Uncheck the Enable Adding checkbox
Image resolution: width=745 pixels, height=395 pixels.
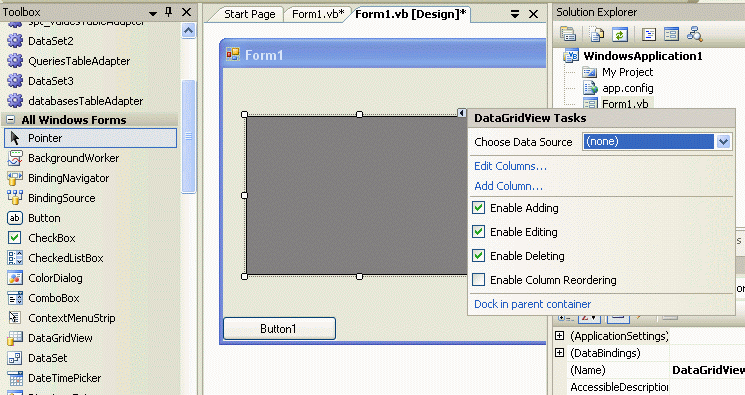click(x=478, y=208)
